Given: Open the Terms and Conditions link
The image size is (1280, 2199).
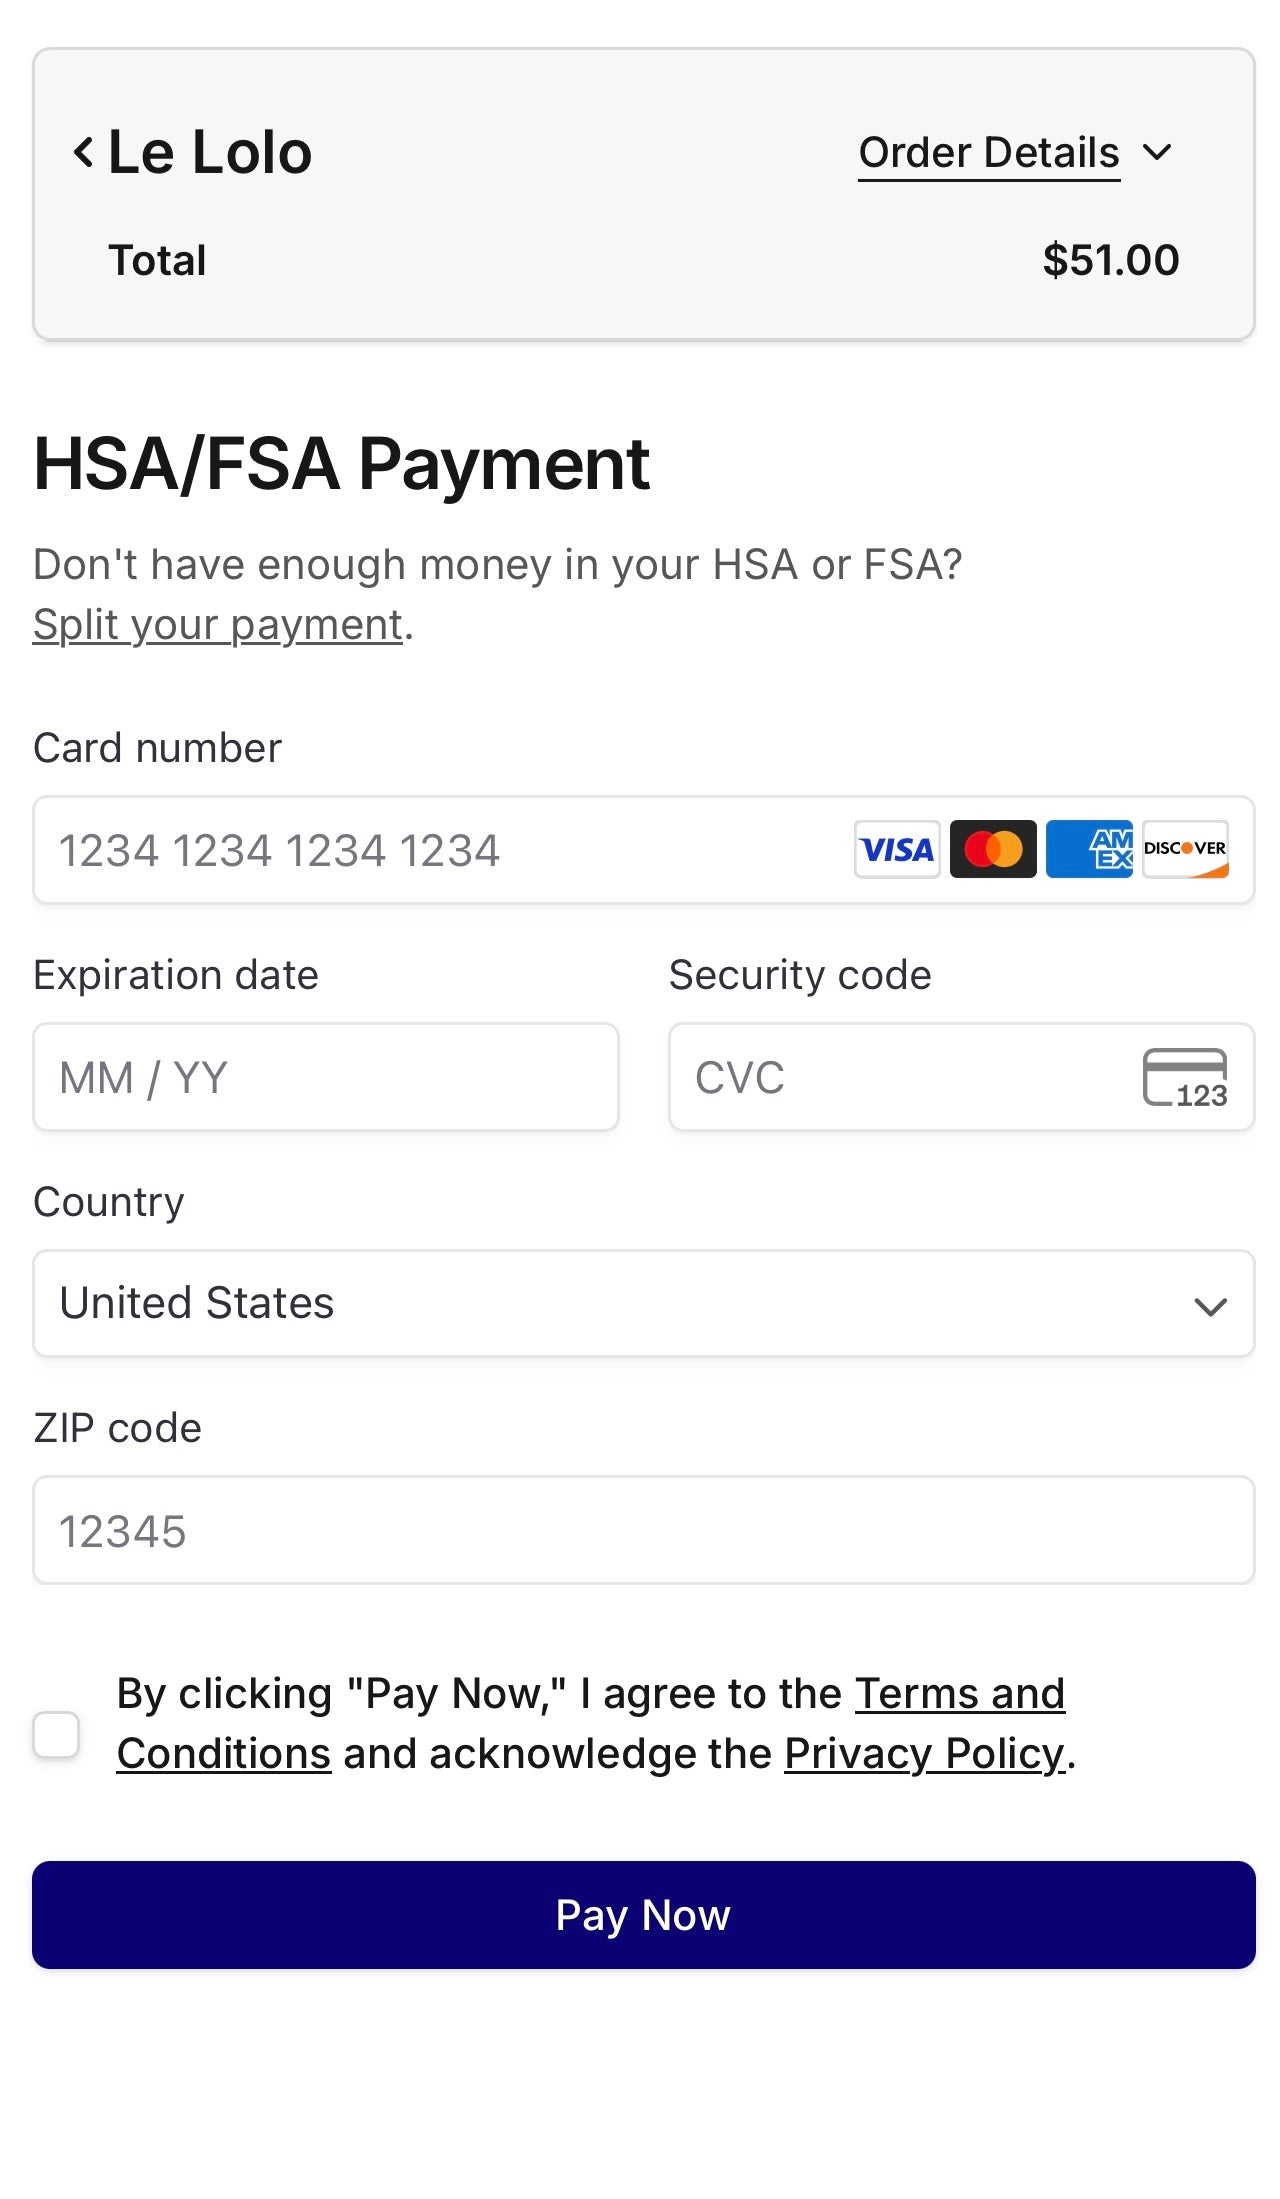Looking at the screenshot, I should click(x=960, y=1694).
